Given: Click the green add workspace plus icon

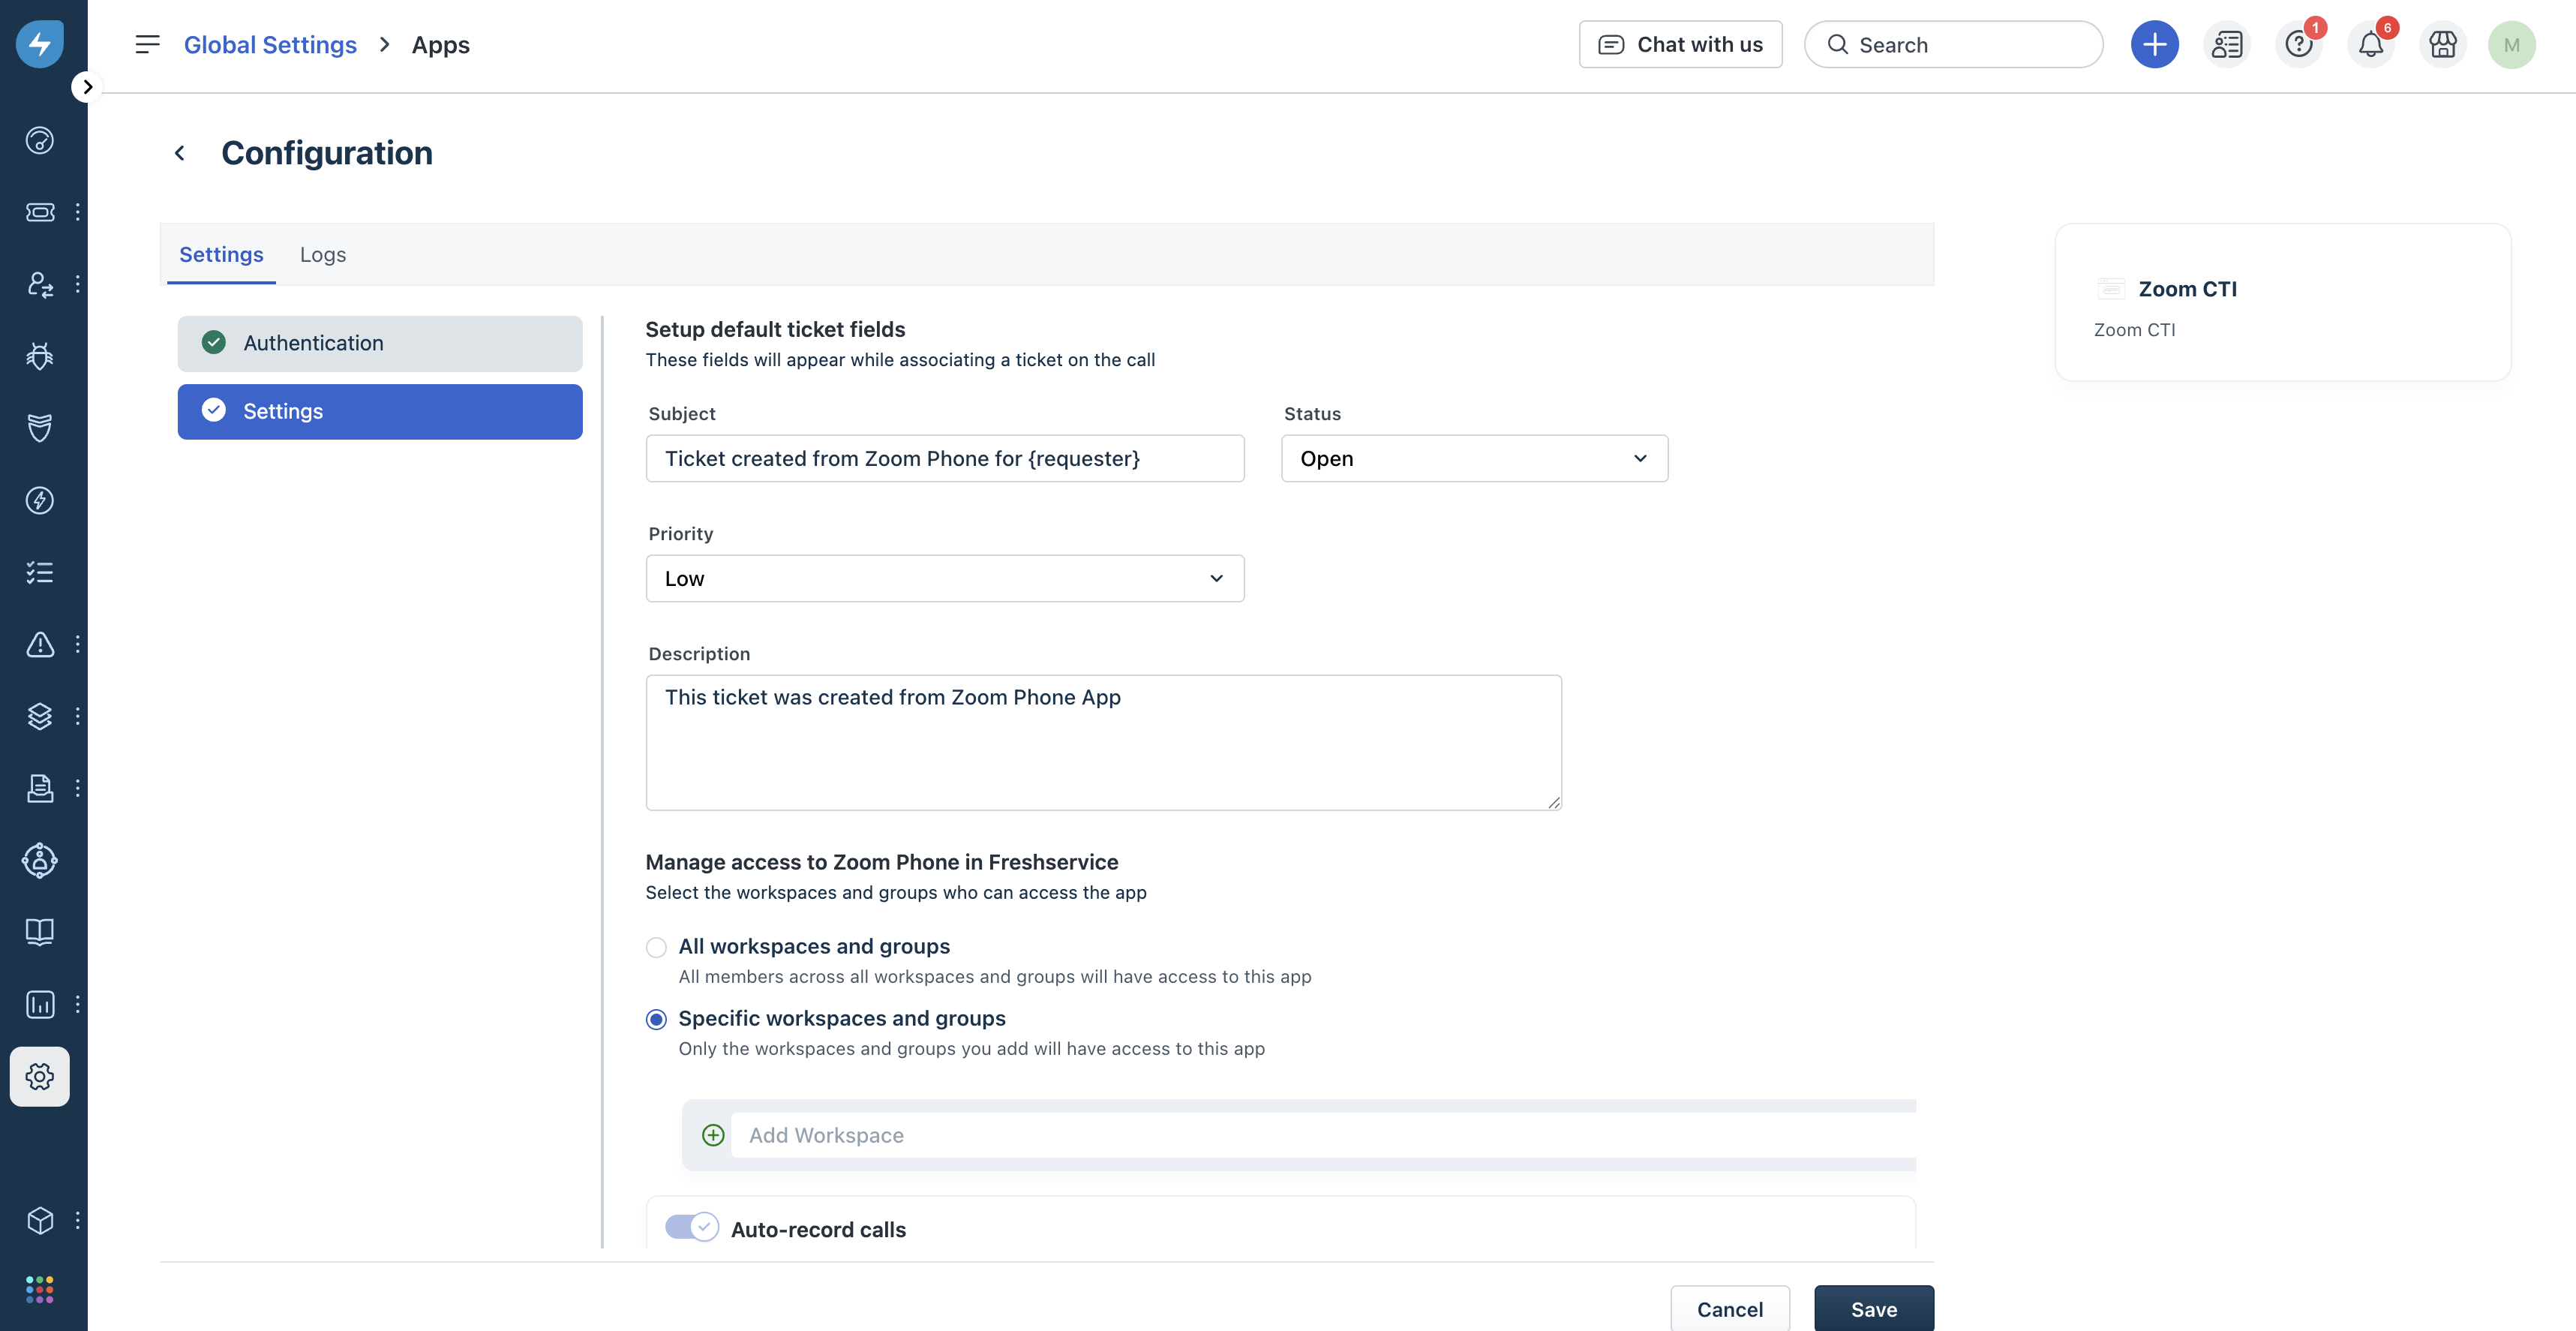Looking at the screenshot, I should (x=713, y=1135).
